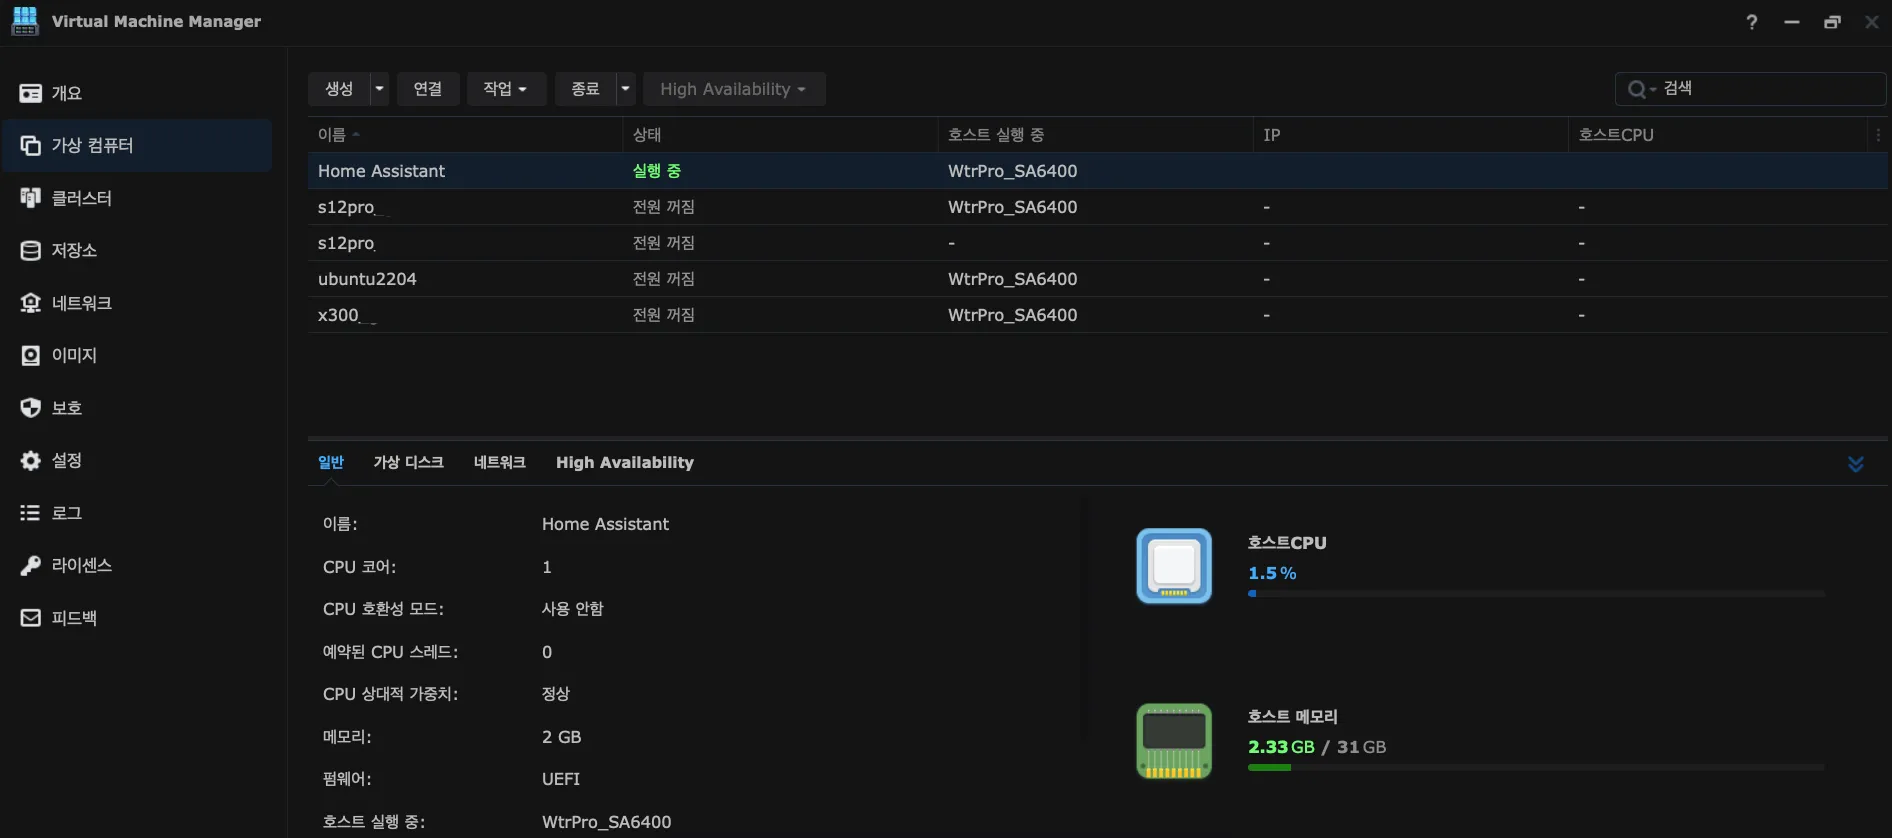This screenshot has height=838, width=1892.
Task: Click the 호스트CPU usage progress bar
Action: tap(1536, 594)
